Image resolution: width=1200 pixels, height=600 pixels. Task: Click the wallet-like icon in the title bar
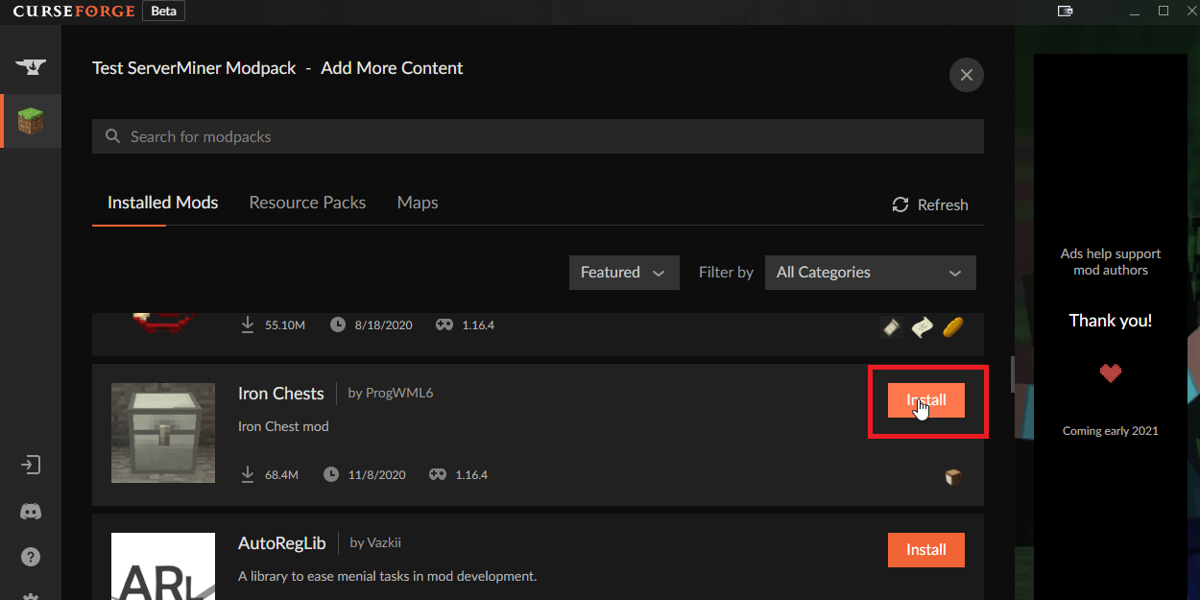point(1065,11)
